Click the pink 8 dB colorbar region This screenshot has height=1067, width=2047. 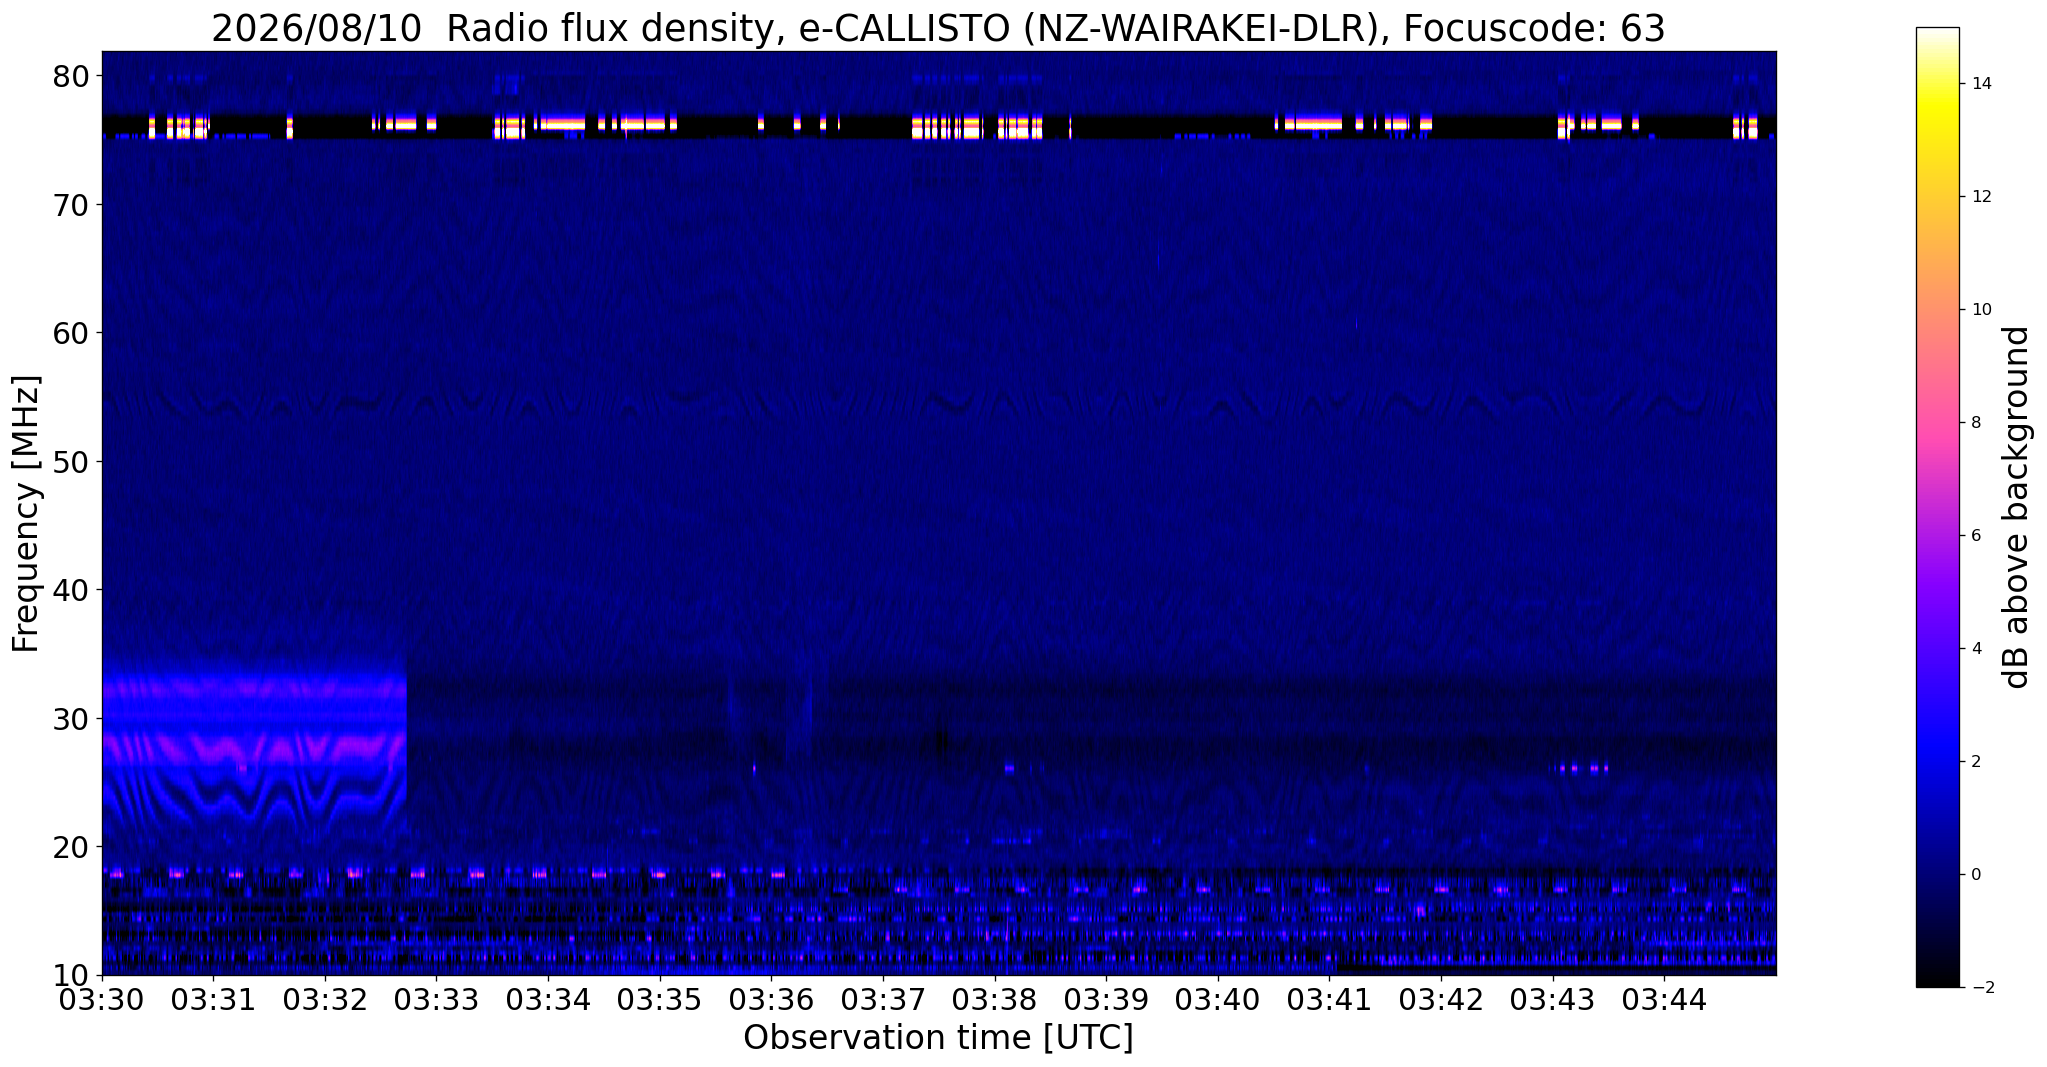(x=1937, y=422)
